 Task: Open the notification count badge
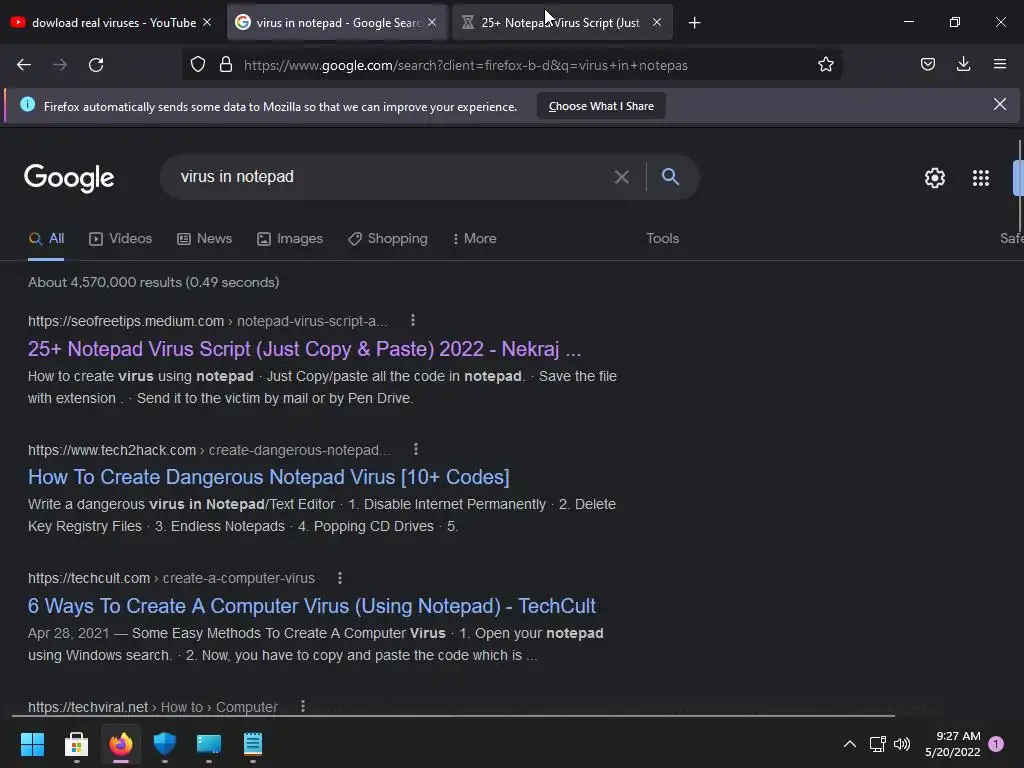[996, 744]
